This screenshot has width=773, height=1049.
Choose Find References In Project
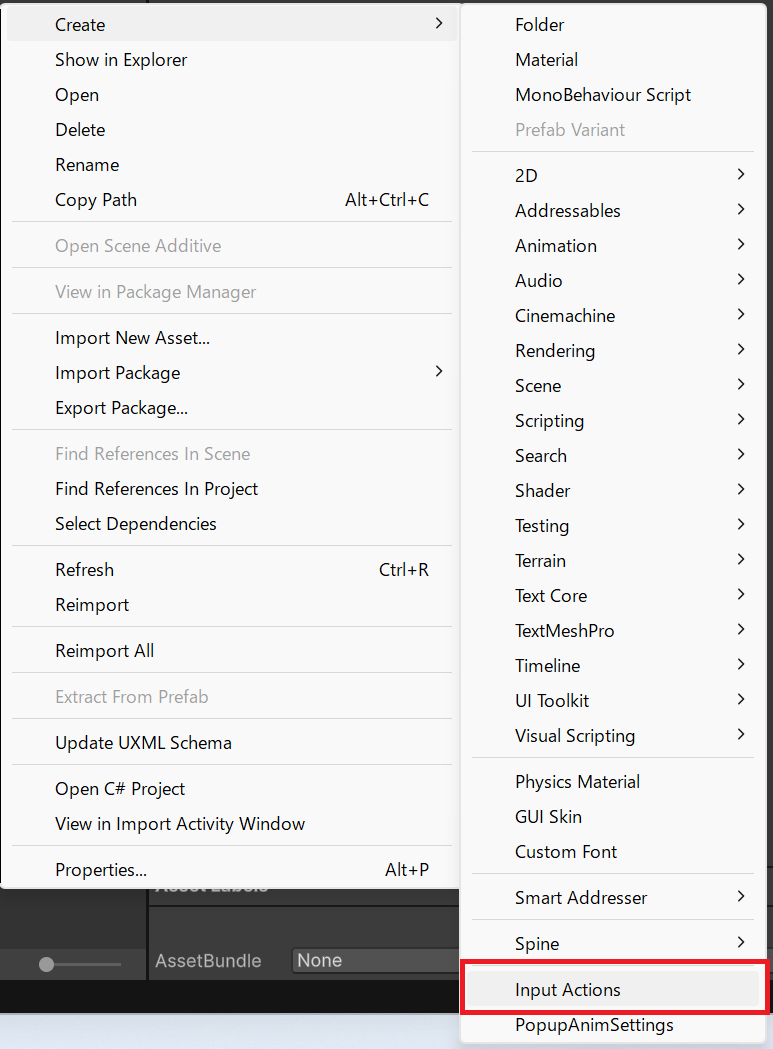[156, 489]
